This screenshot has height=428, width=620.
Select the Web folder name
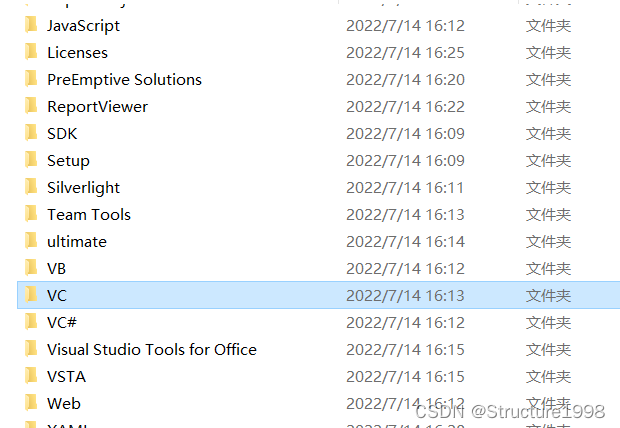64,403
